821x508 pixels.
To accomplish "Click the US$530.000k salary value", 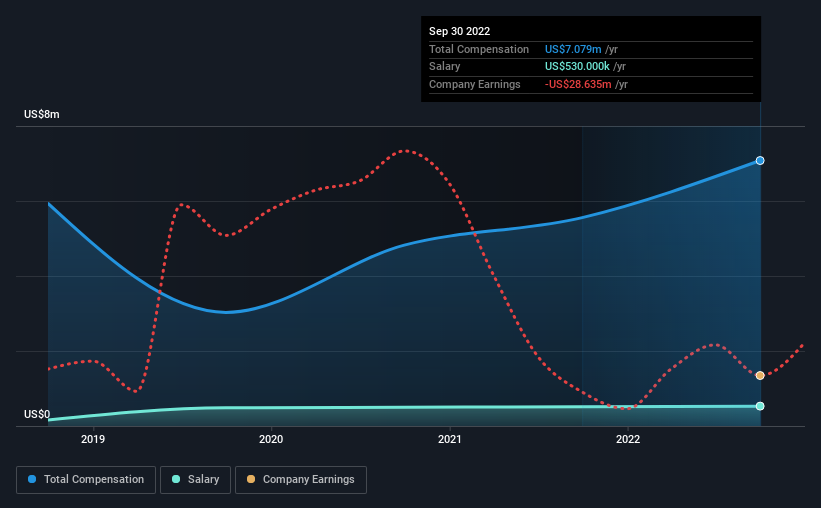I will coord(577,67).
